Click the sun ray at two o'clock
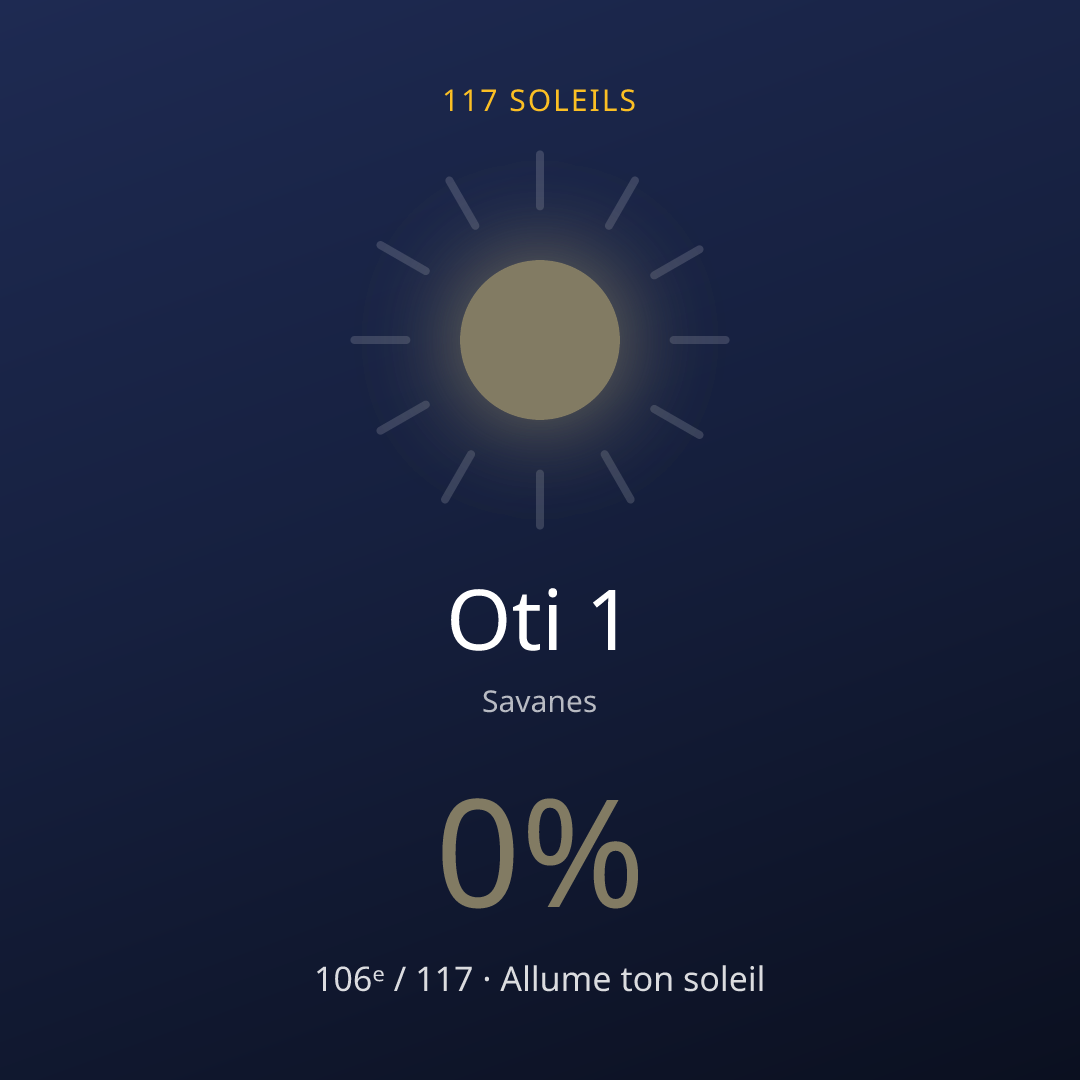The image size is (1080, 1080). 677,262
